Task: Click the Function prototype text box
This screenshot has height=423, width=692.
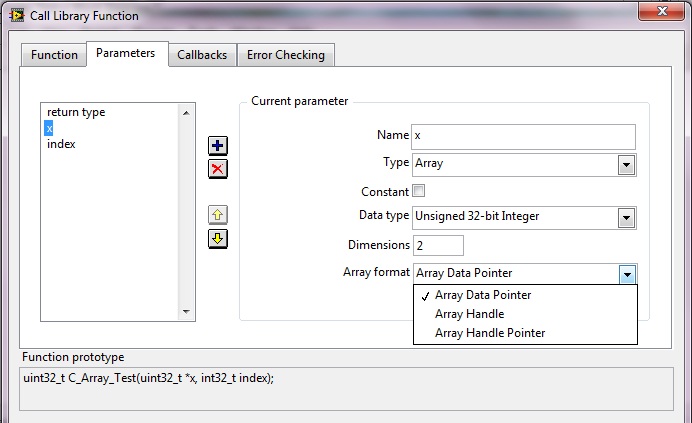Action: point(346,389)
